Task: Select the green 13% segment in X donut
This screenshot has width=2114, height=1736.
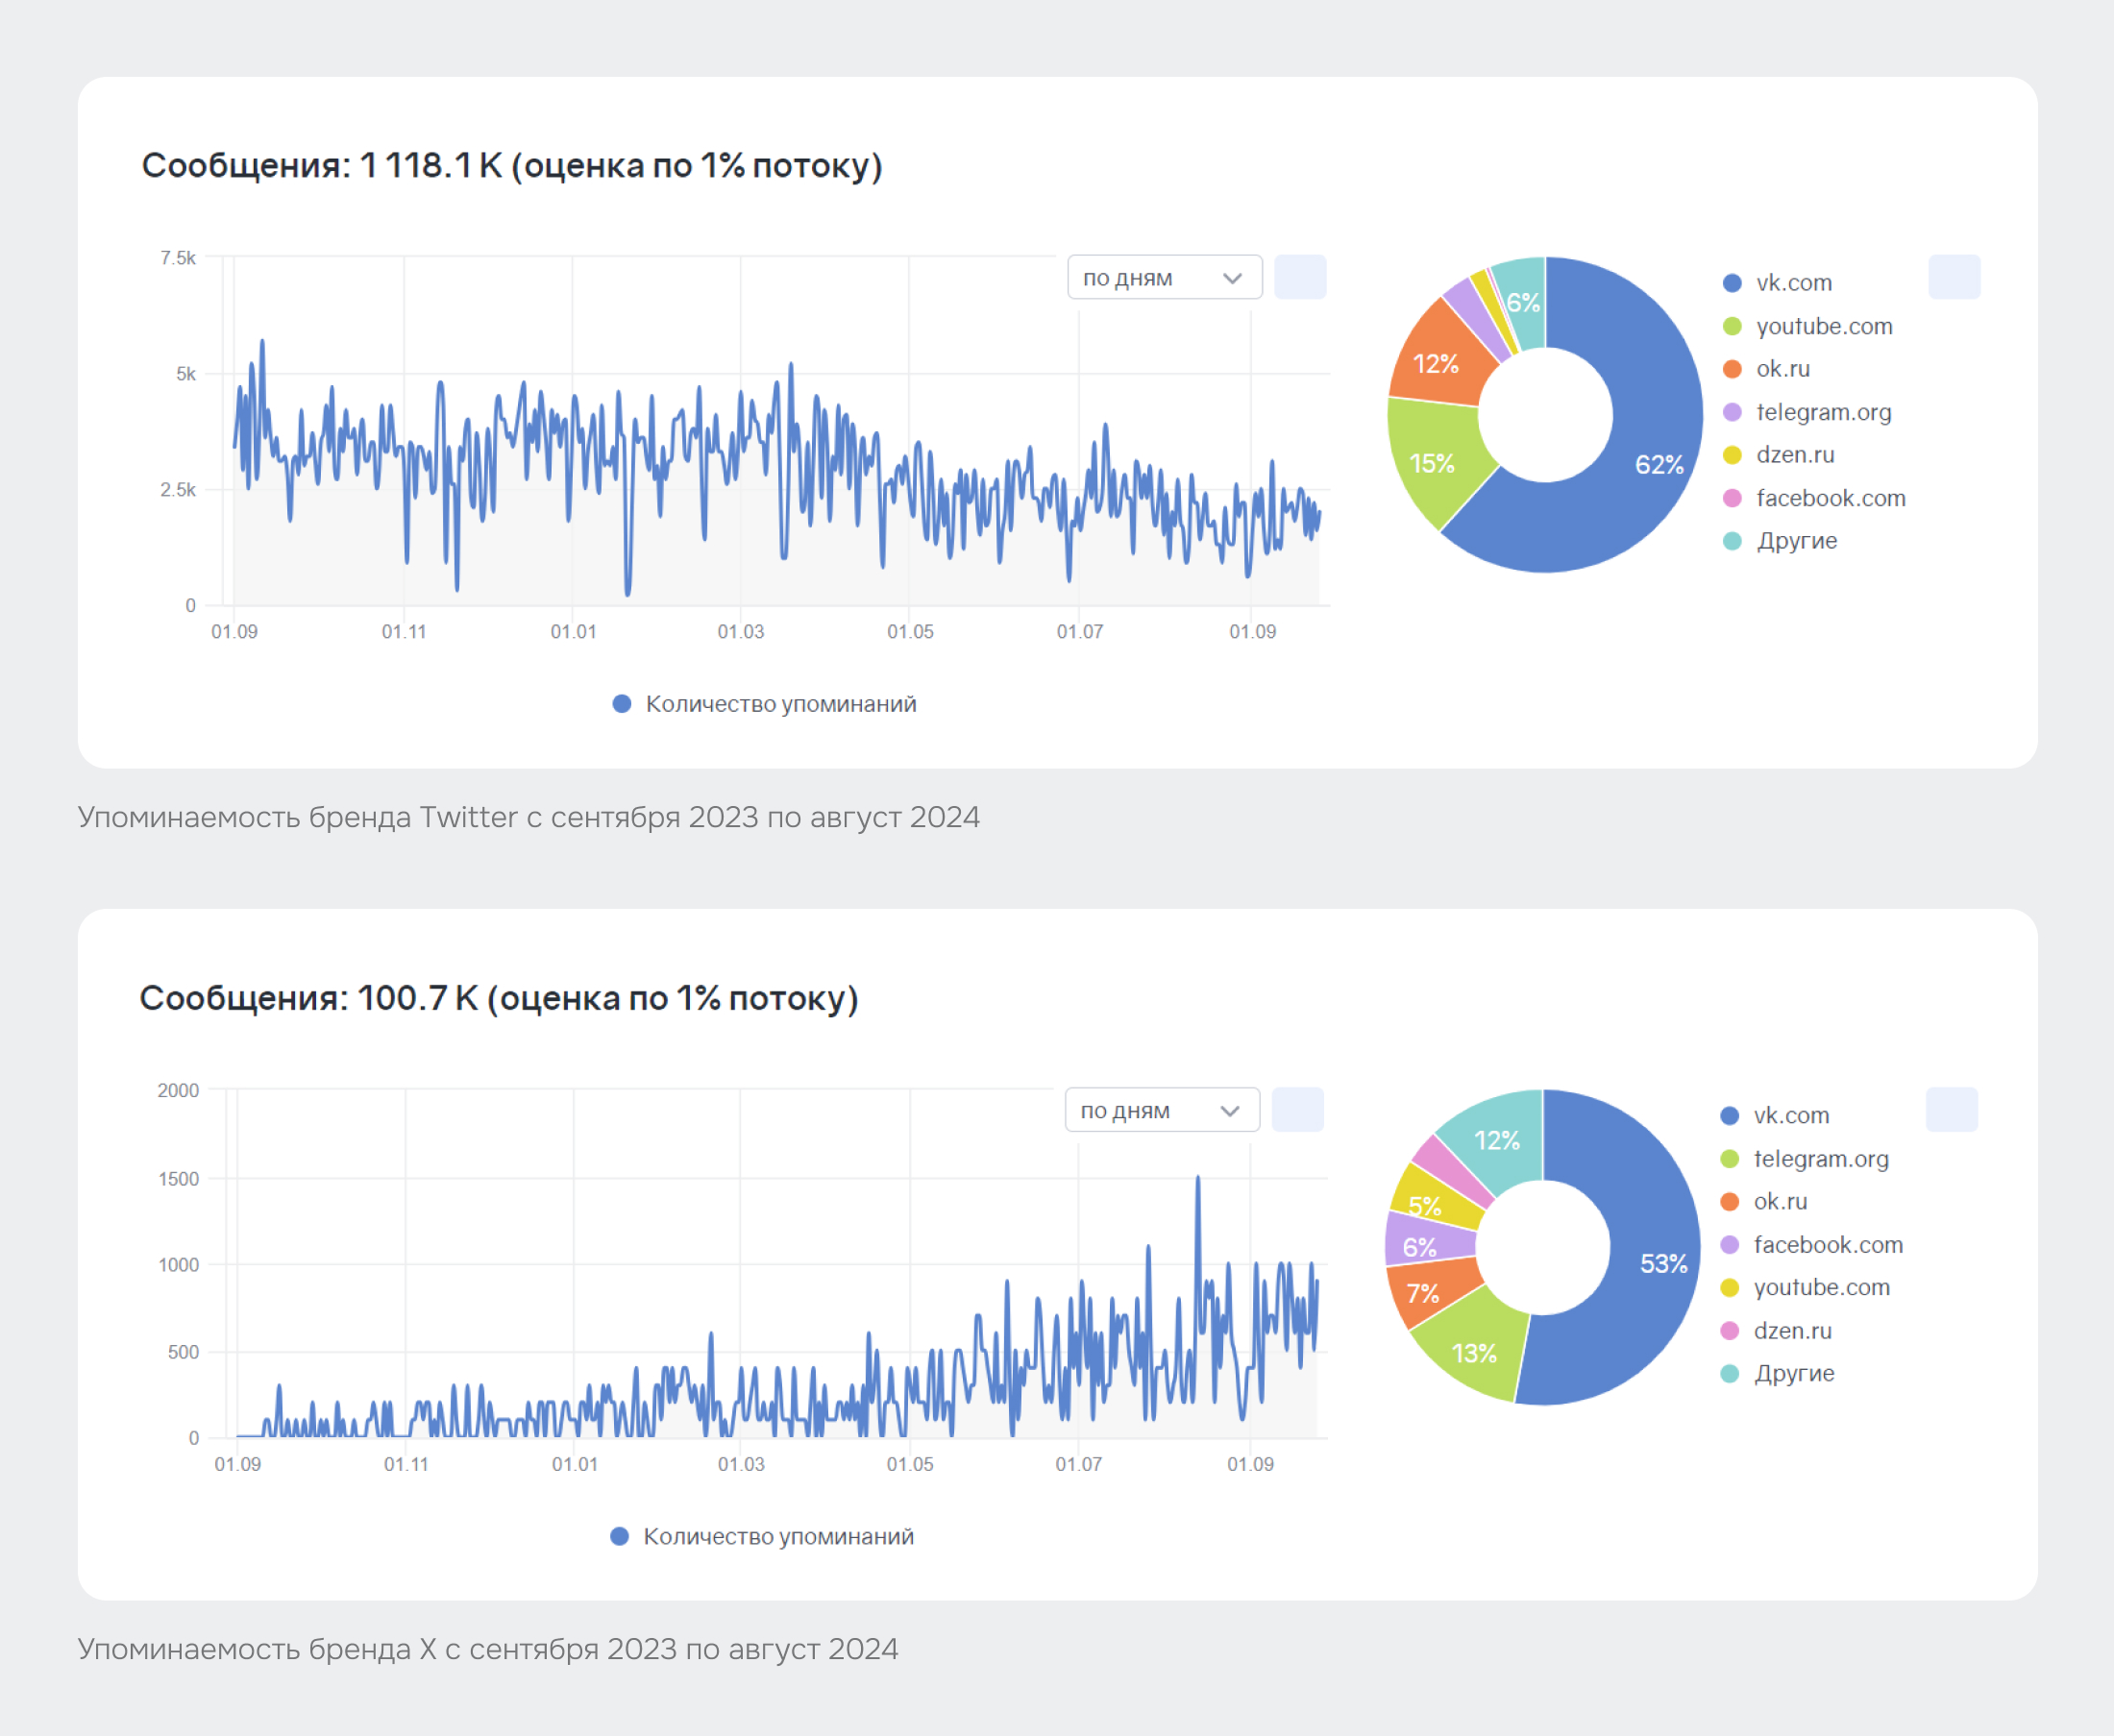Action: pos(1472,1352)
